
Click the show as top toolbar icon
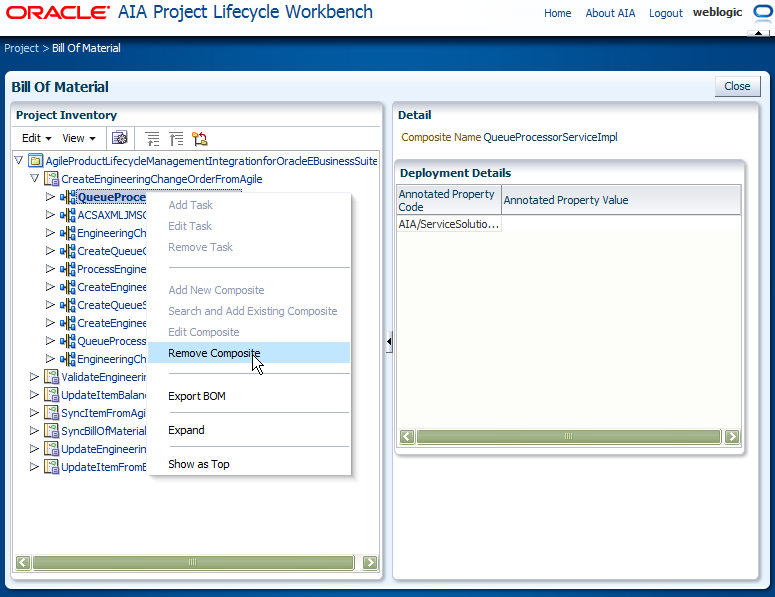200,139
